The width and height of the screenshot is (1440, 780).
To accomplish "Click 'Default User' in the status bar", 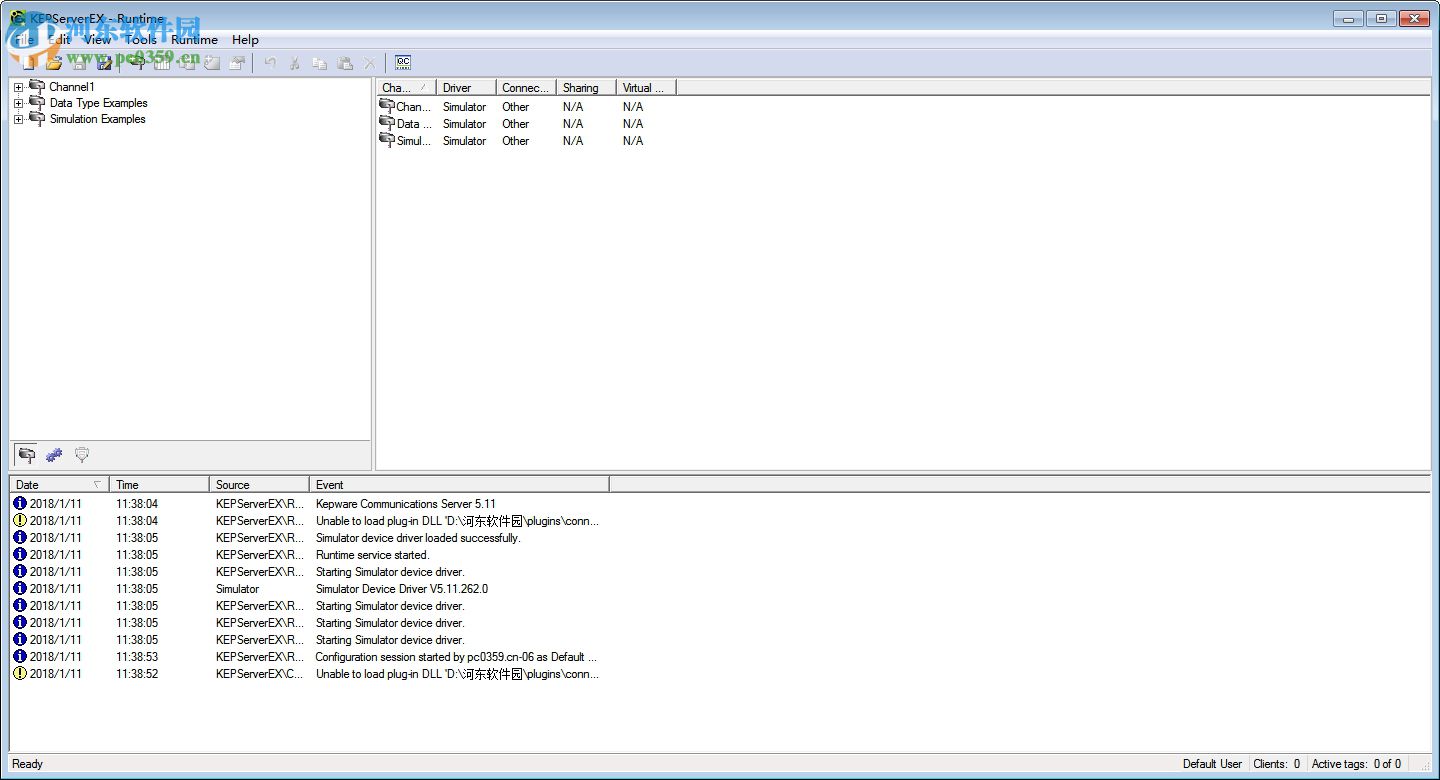I will click(x=1212, y=764).
